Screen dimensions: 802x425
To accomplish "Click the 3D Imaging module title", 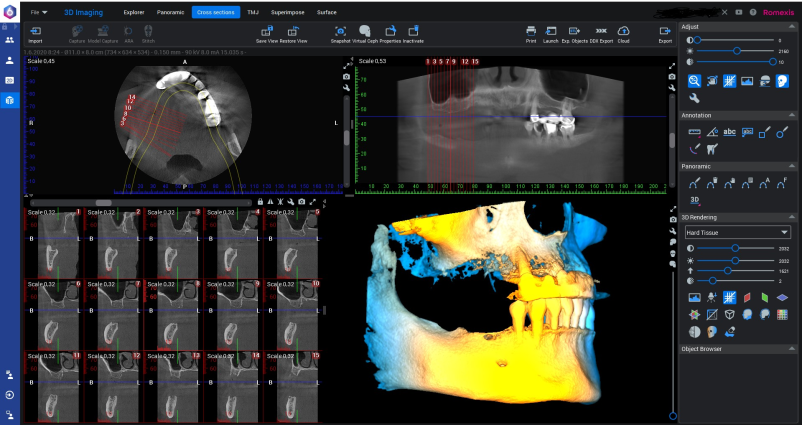I will [83, 12].
